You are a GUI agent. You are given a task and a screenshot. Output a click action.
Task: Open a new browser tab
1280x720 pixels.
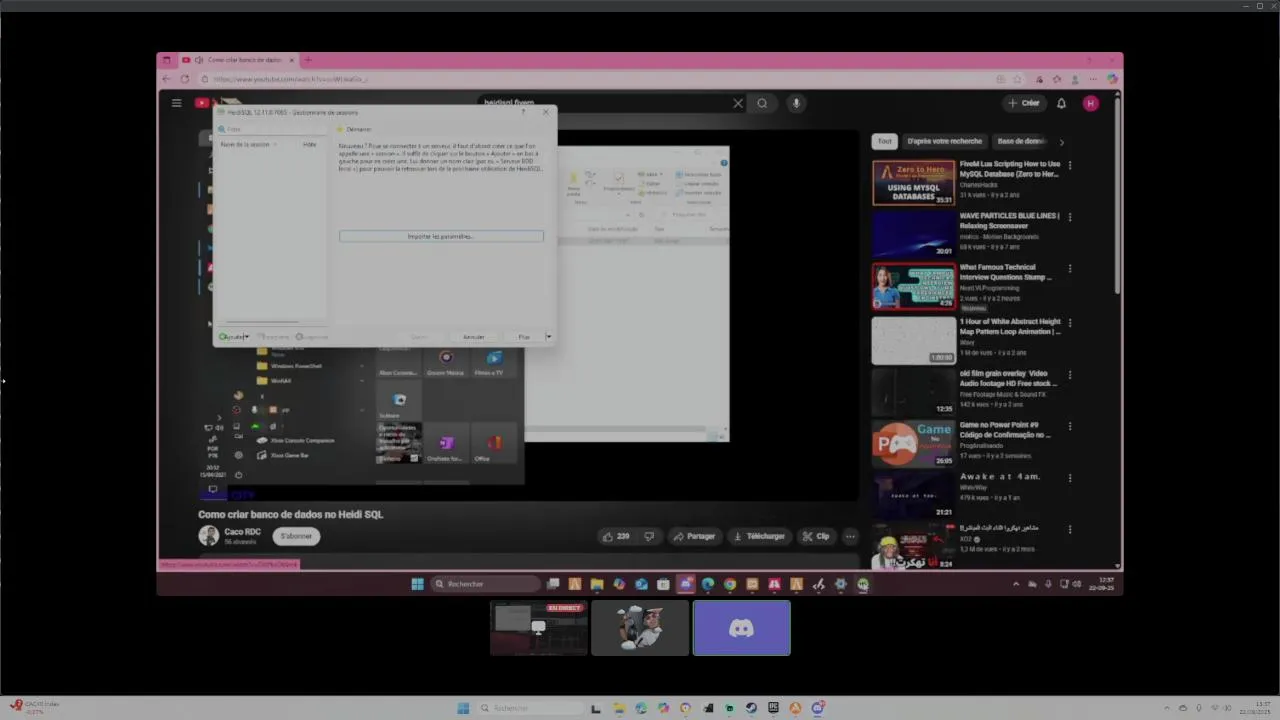[x=308, y=60]
